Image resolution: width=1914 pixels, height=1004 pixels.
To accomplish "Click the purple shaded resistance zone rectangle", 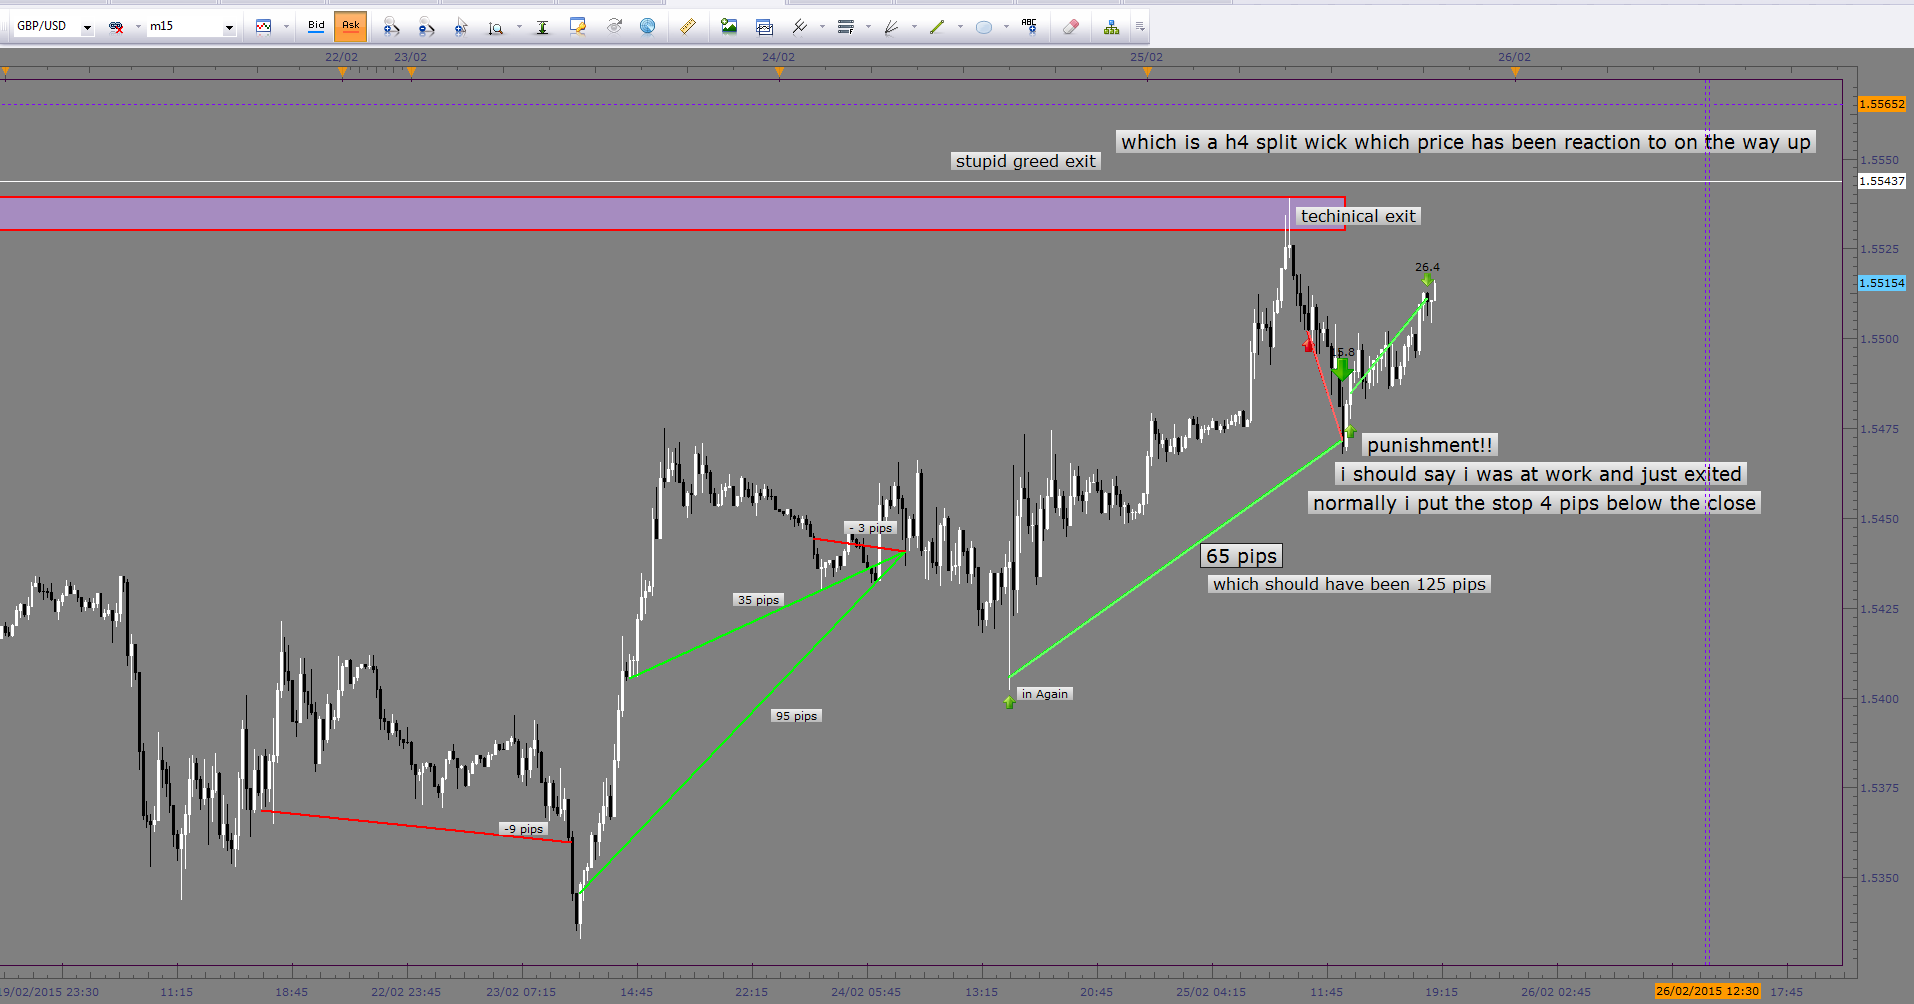I will [x=672, y=214].
